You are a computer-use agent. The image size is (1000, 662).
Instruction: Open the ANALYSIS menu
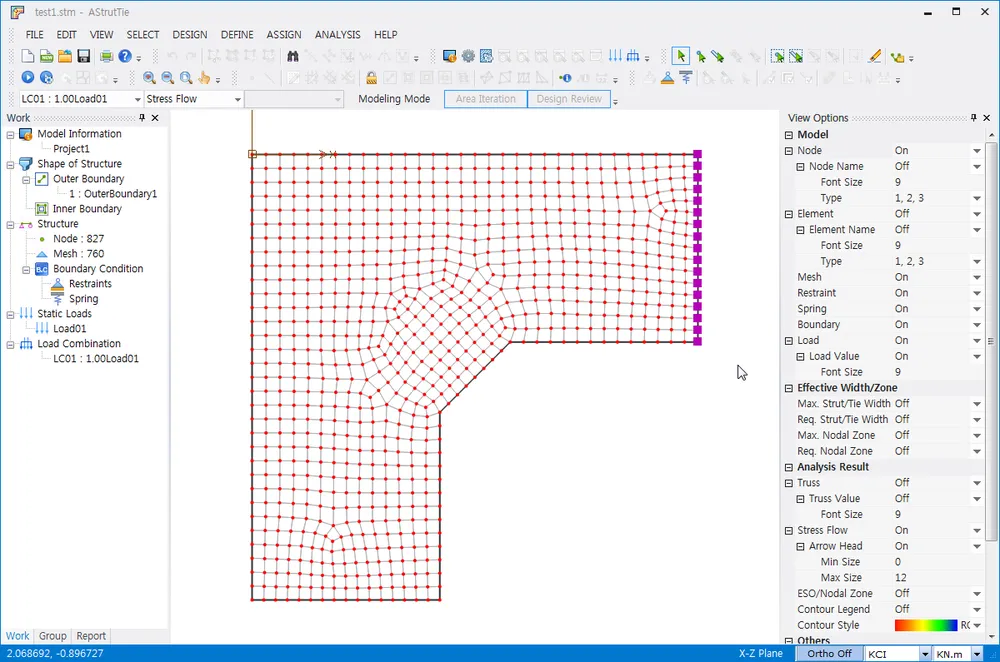click(337, 34)
